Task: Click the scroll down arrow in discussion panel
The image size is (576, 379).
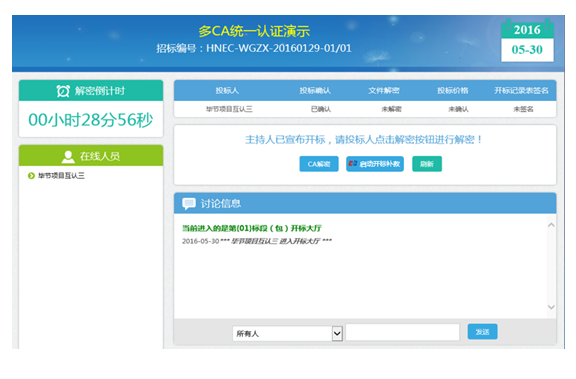Action: [551, 307]
